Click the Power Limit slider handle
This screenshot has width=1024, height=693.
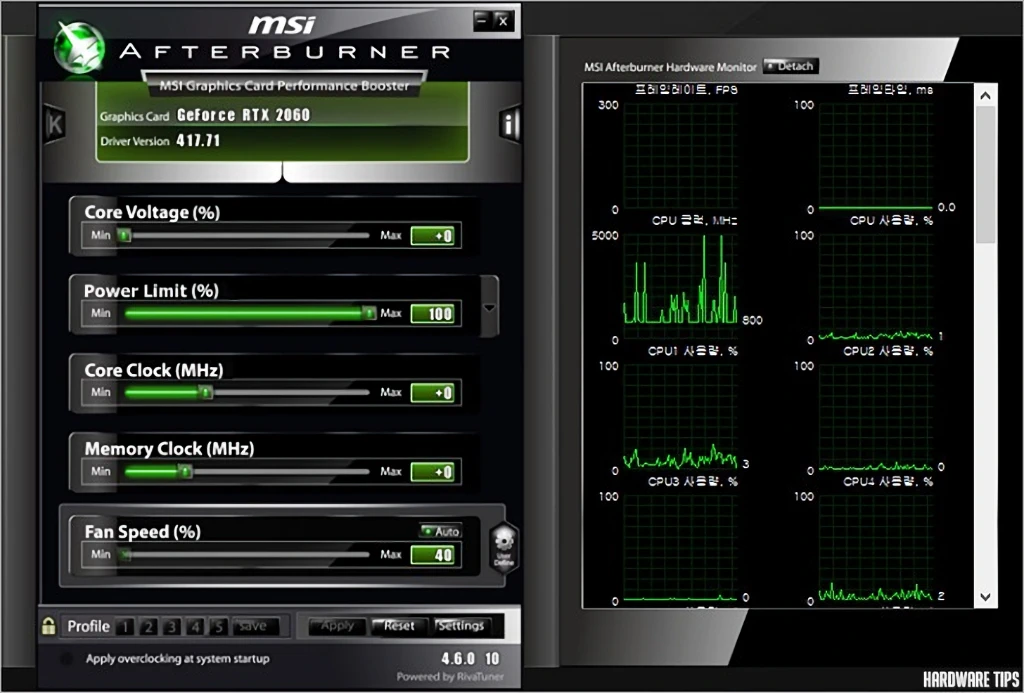tap(369, 314)
